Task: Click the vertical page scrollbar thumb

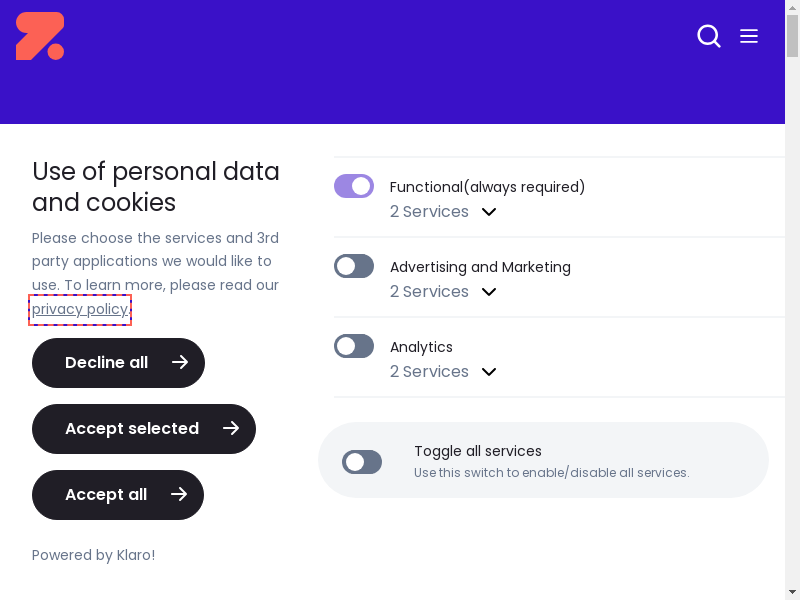Action: [x=792, y=35]
